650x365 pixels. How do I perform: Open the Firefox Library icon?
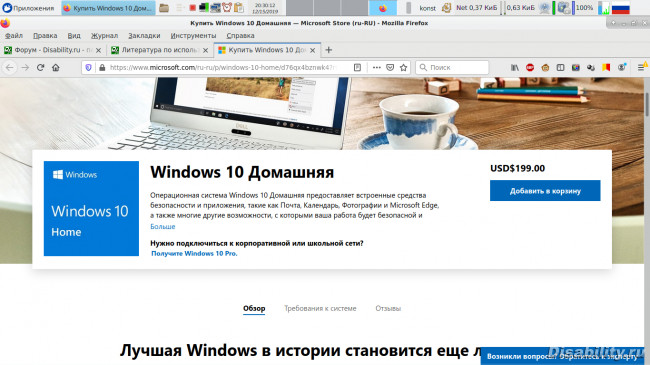pos(514,67)
